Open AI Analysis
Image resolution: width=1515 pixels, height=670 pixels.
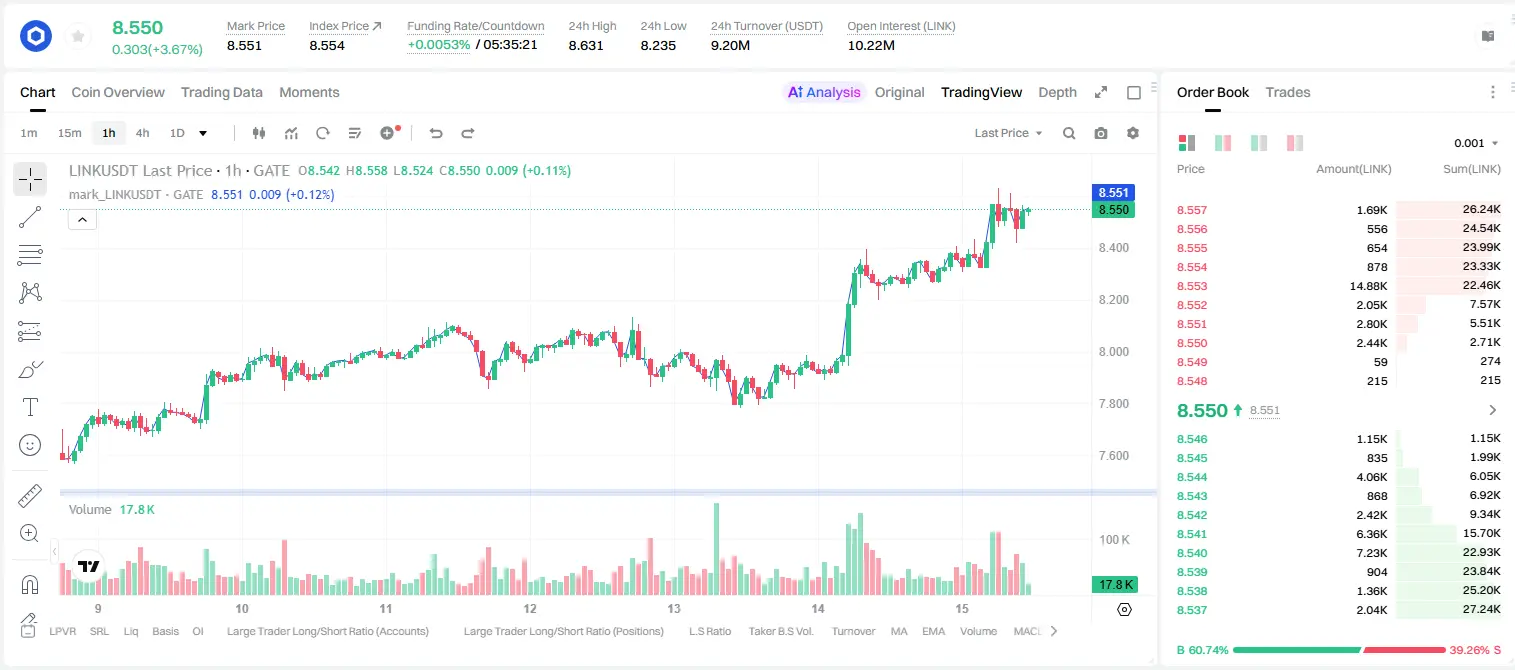tap(823, 92)
